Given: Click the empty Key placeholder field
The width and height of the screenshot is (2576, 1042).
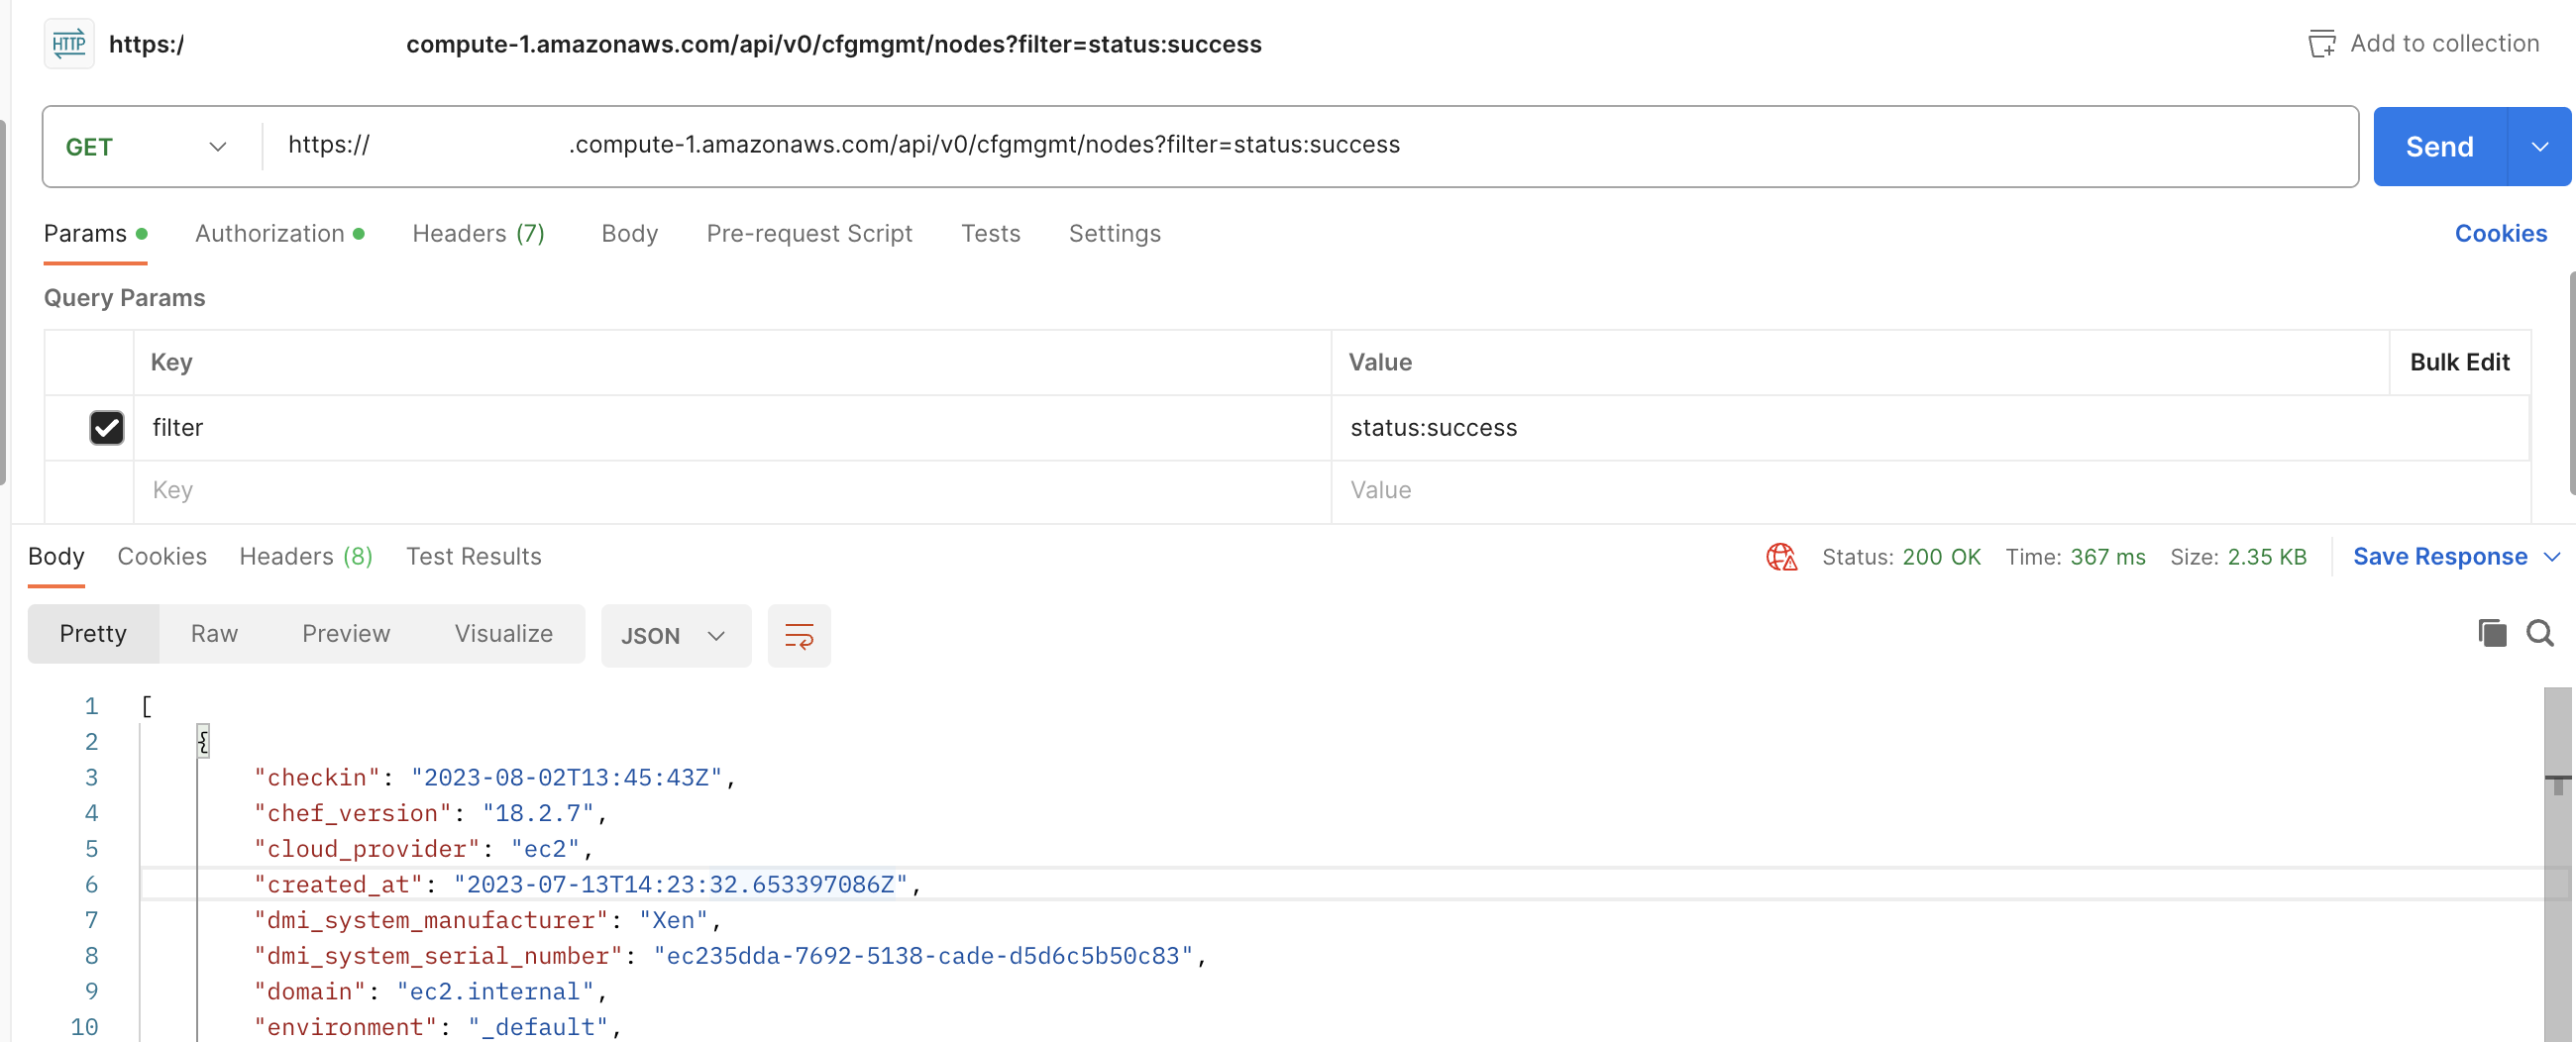Looking at the screenshot, I should tap(732, 491).
